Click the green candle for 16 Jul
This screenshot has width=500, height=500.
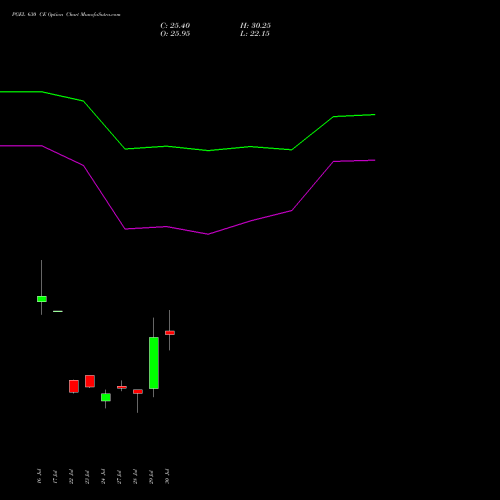42,299
